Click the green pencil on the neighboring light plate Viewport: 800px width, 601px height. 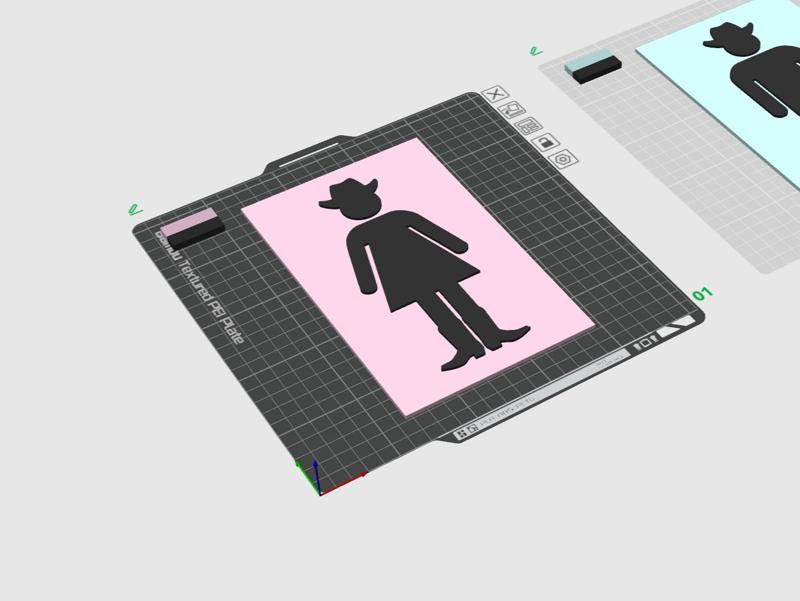536,51
